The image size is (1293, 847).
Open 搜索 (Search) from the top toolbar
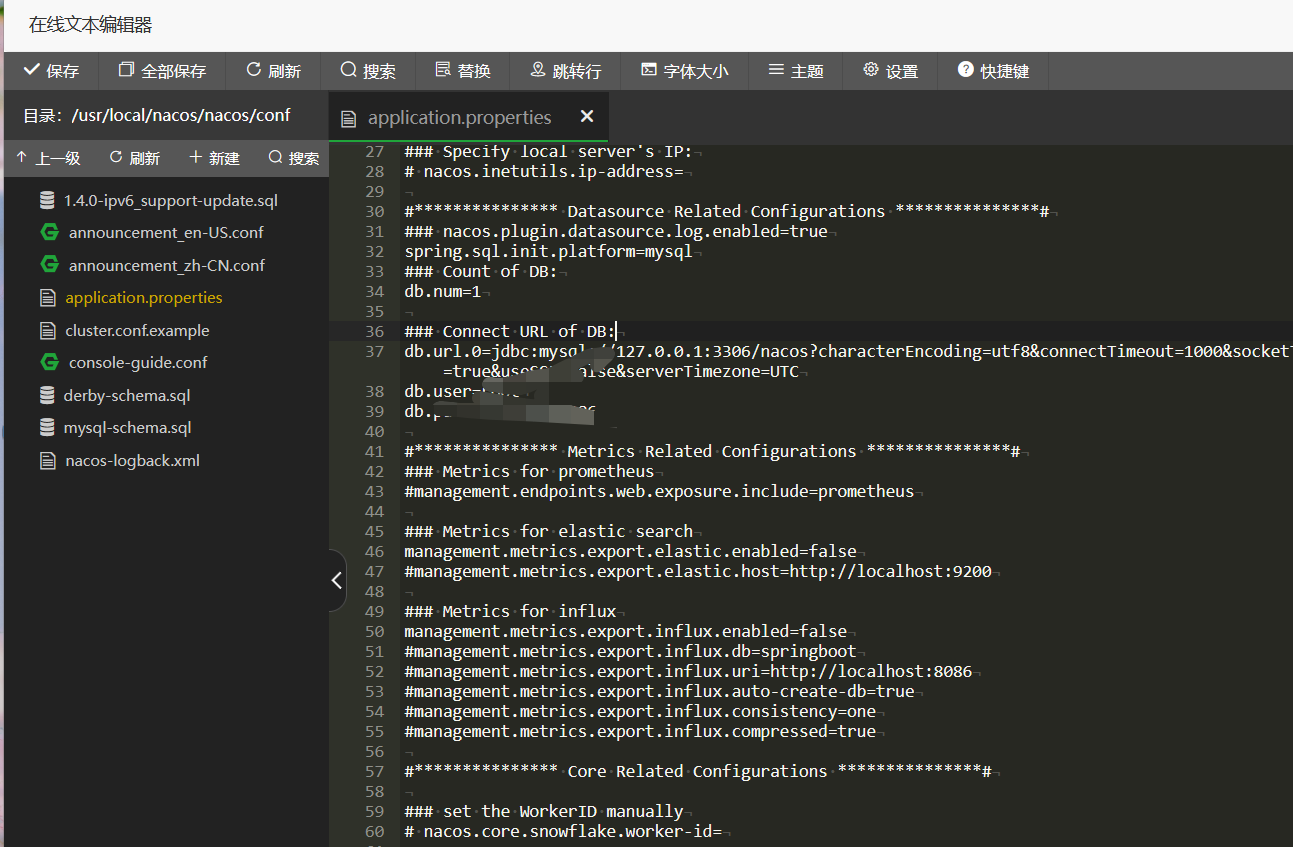coord(368,71)
